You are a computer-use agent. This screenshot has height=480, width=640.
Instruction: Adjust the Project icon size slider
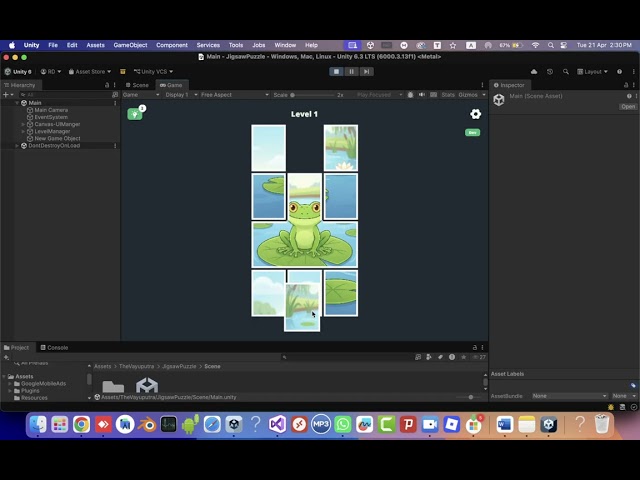471,397
